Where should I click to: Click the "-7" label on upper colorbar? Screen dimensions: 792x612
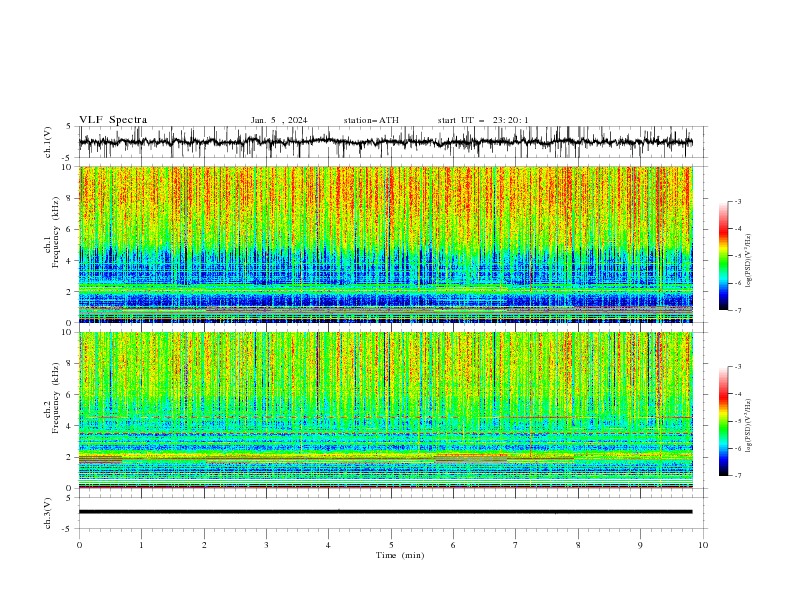click(x=738, y=310)
